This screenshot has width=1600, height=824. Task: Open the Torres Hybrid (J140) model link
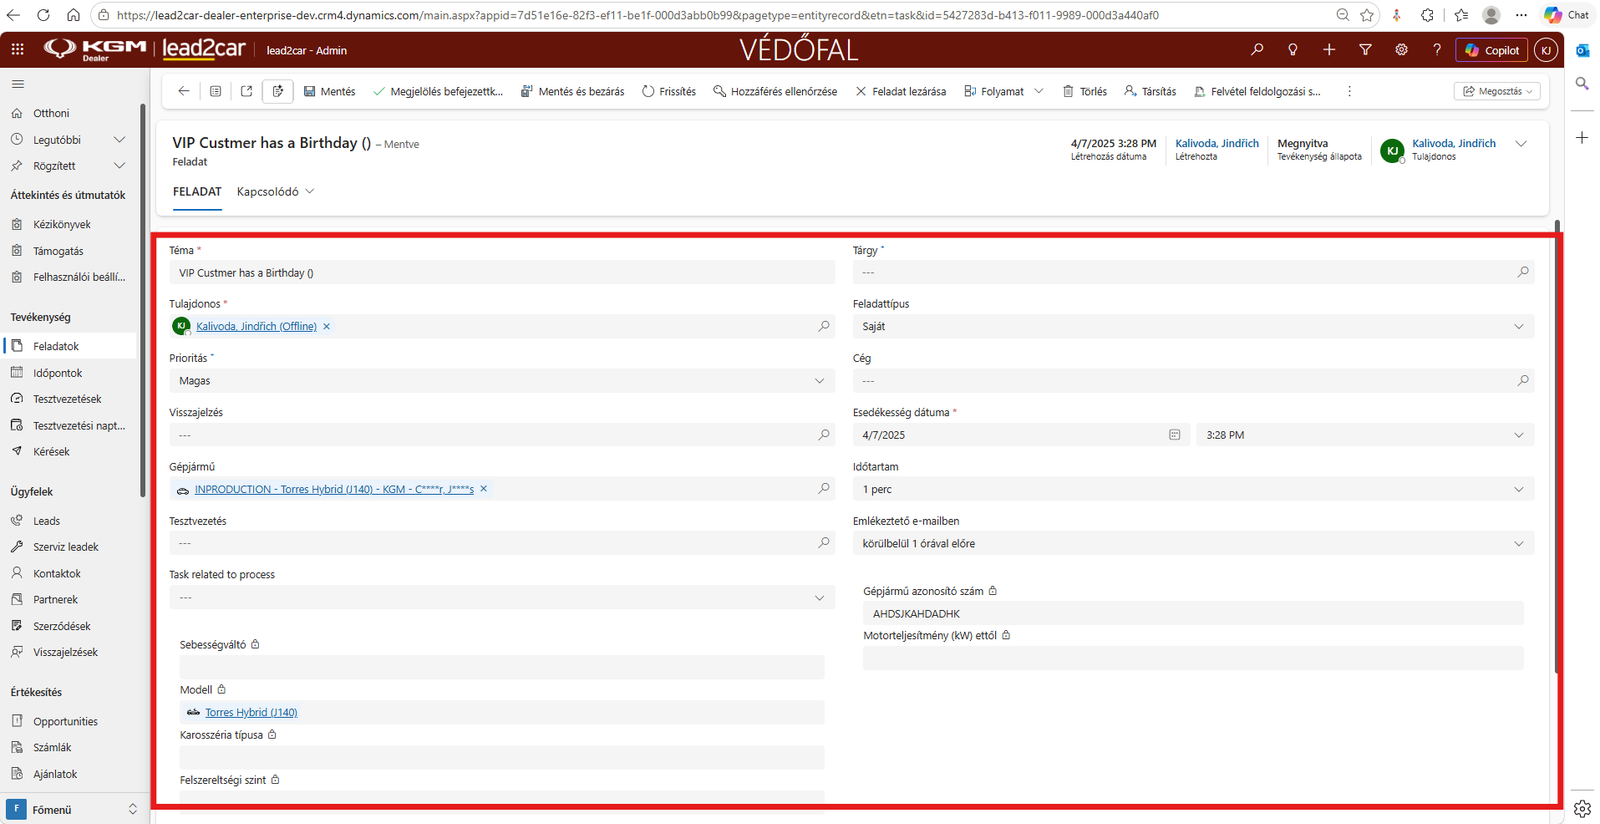tap(251, 712)
